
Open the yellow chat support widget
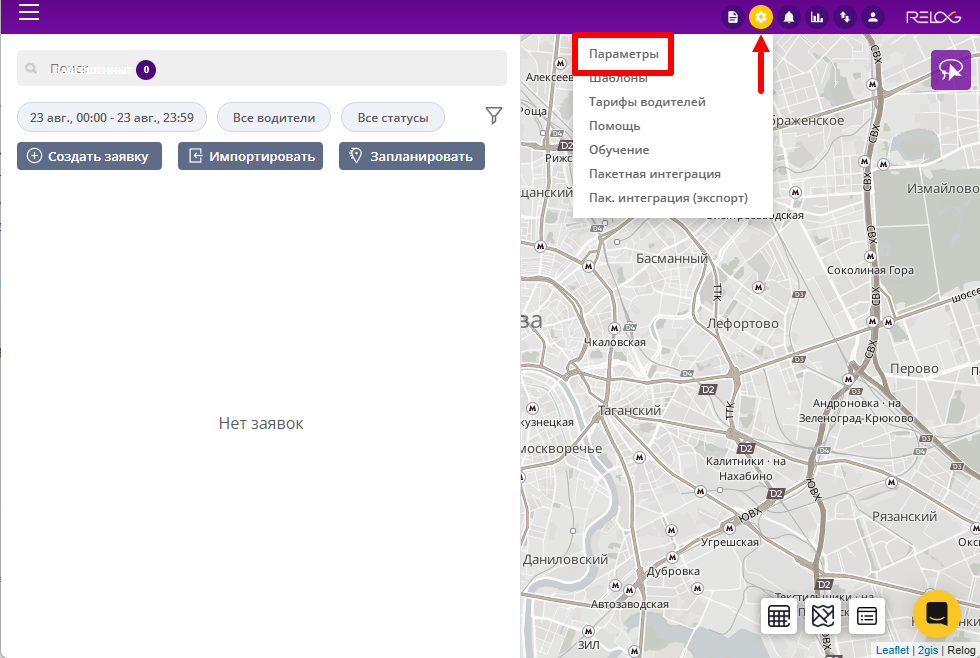937,614
